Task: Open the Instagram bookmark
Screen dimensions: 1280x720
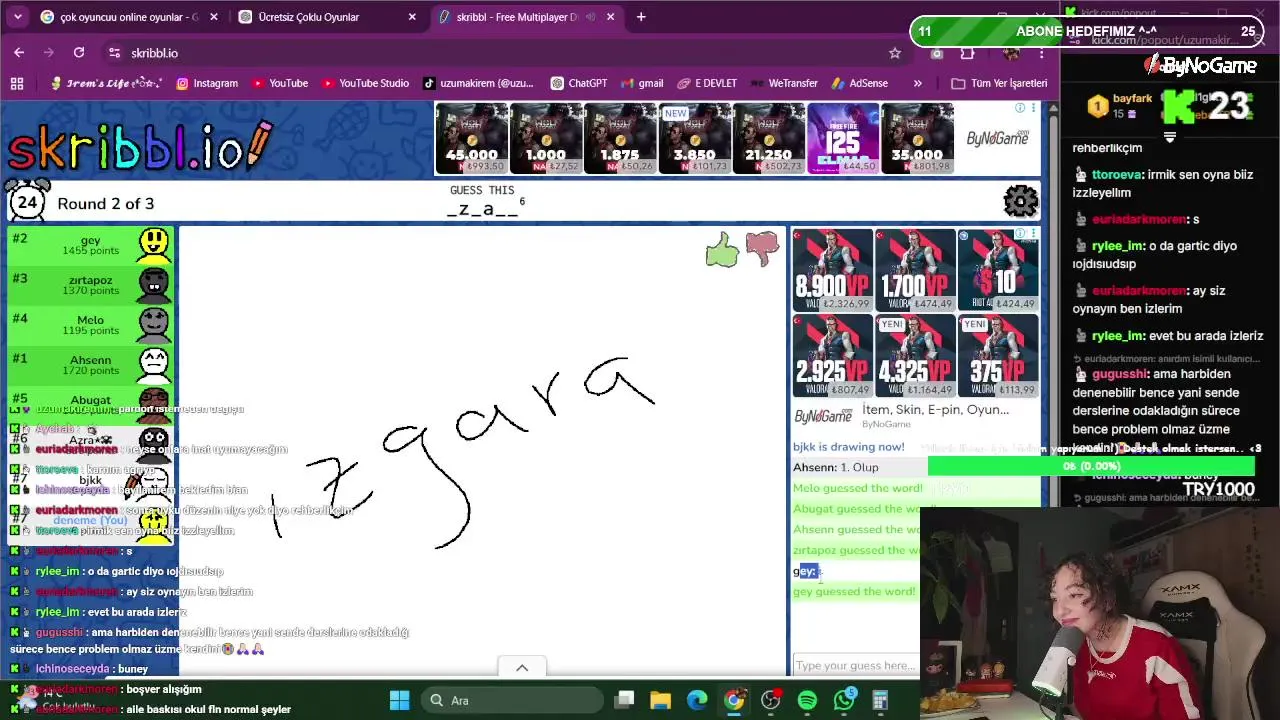Action: tap(207, 83)
